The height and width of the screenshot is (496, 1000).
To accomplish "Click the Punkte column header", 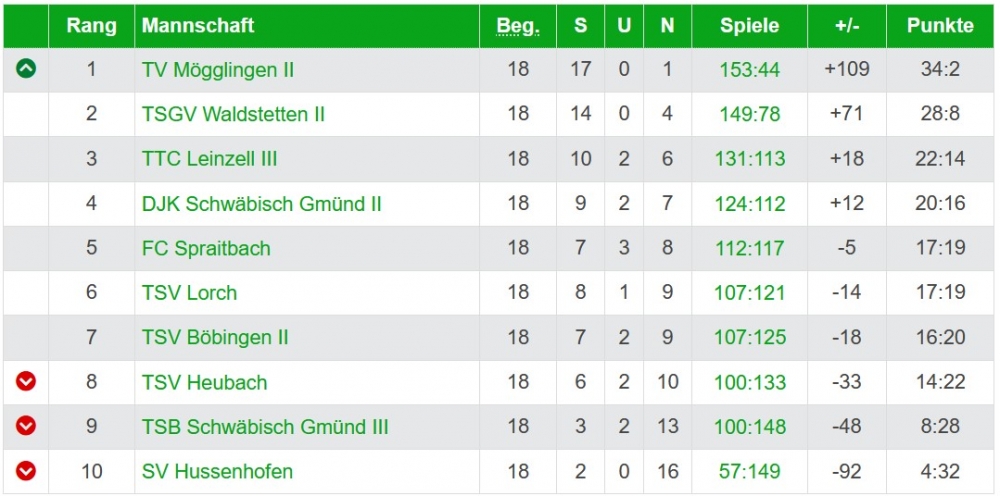I will coord(940,26).
